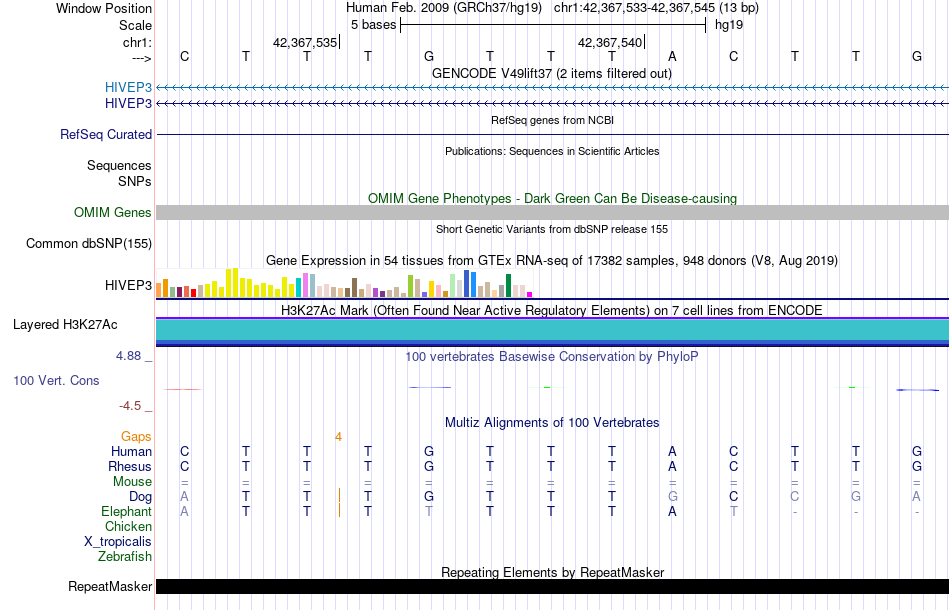
Task: Click base A in the ---> reference sequence row
Action: (672, 56)
